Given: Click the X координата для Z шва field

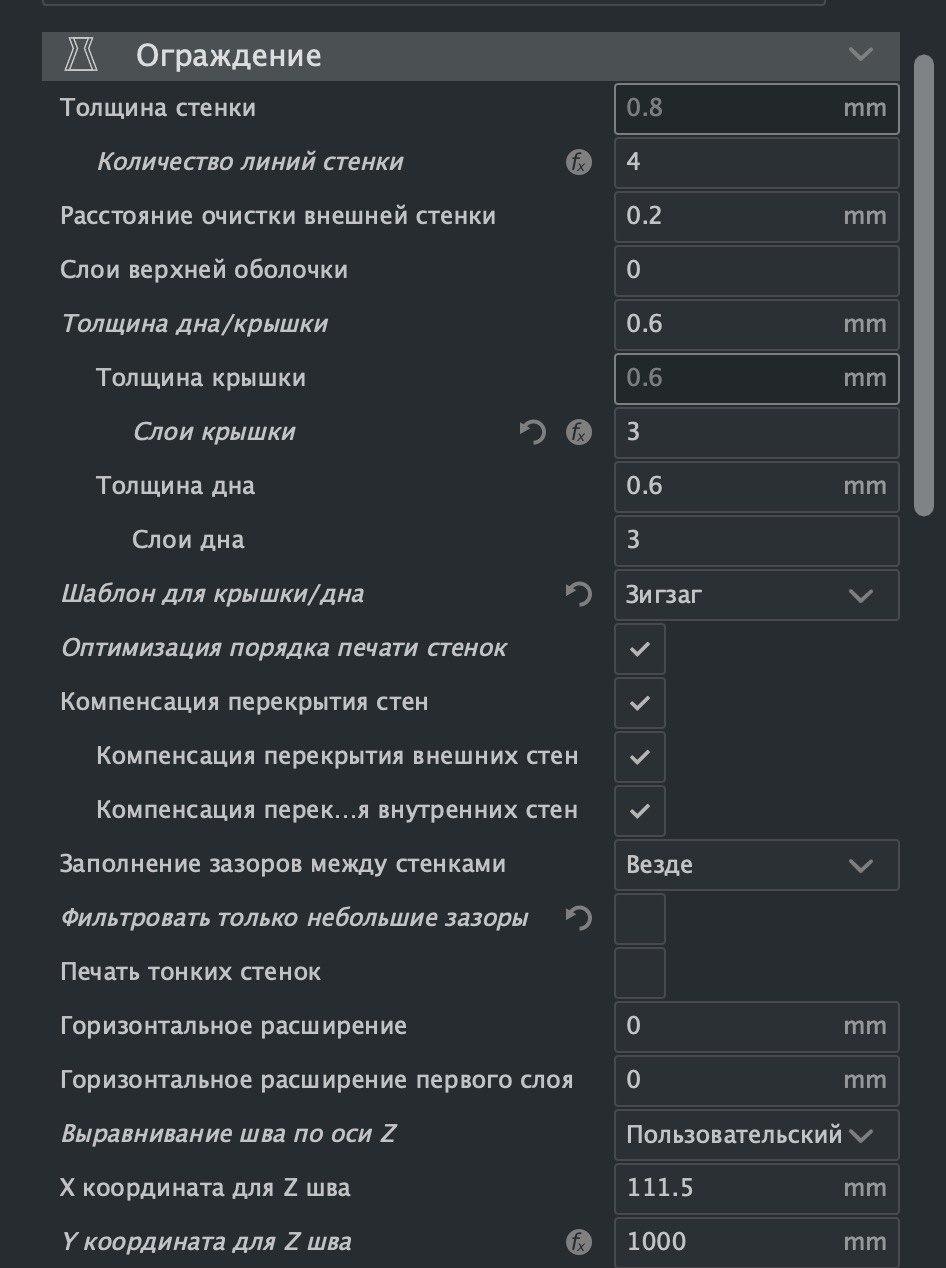Looking at the screenshot, I should pyautogui.click(x=757, y=1189).
